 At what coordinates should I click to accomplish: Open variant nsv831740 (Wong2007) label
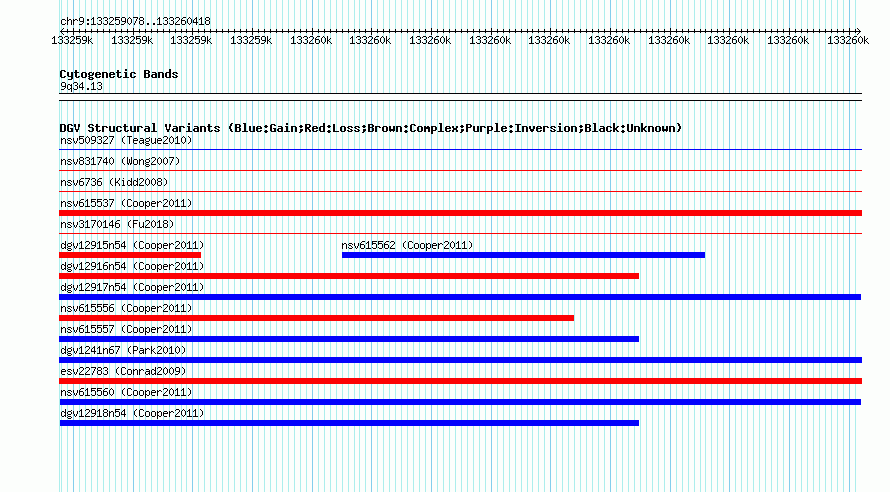coord(120,161)
